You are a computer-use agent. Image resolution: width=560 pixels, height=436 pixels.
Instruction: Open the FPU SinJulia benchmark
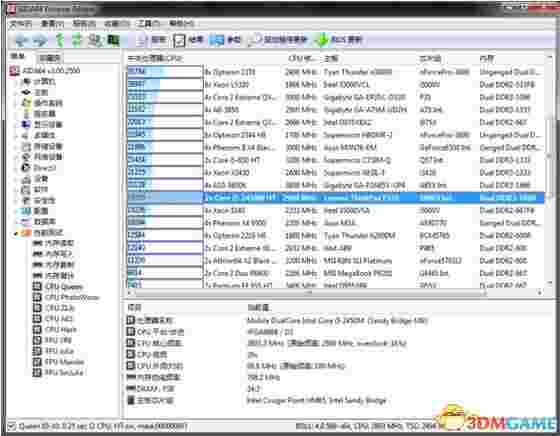coord(58,372)
